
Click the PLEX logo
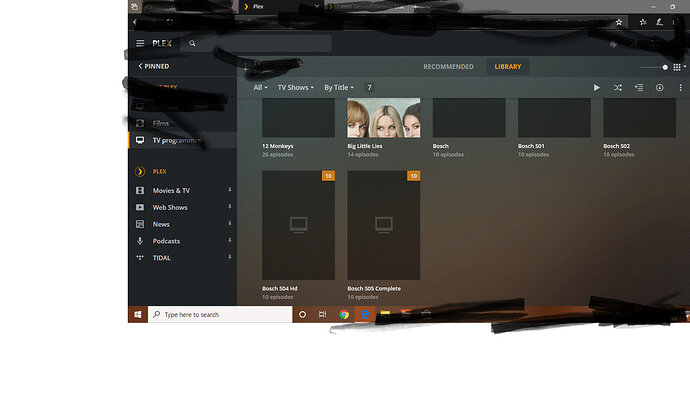click(162, 43)
